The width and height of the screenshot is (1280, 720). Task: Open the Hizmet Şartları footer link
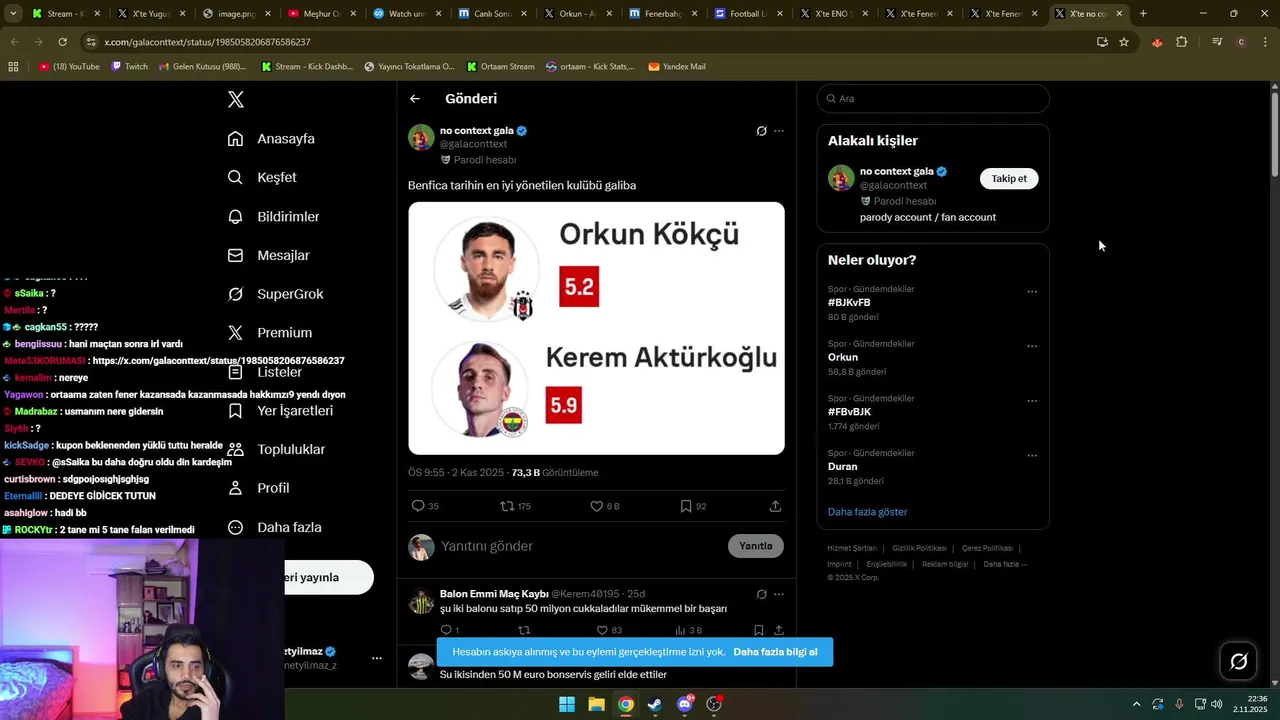coord(852,548)
